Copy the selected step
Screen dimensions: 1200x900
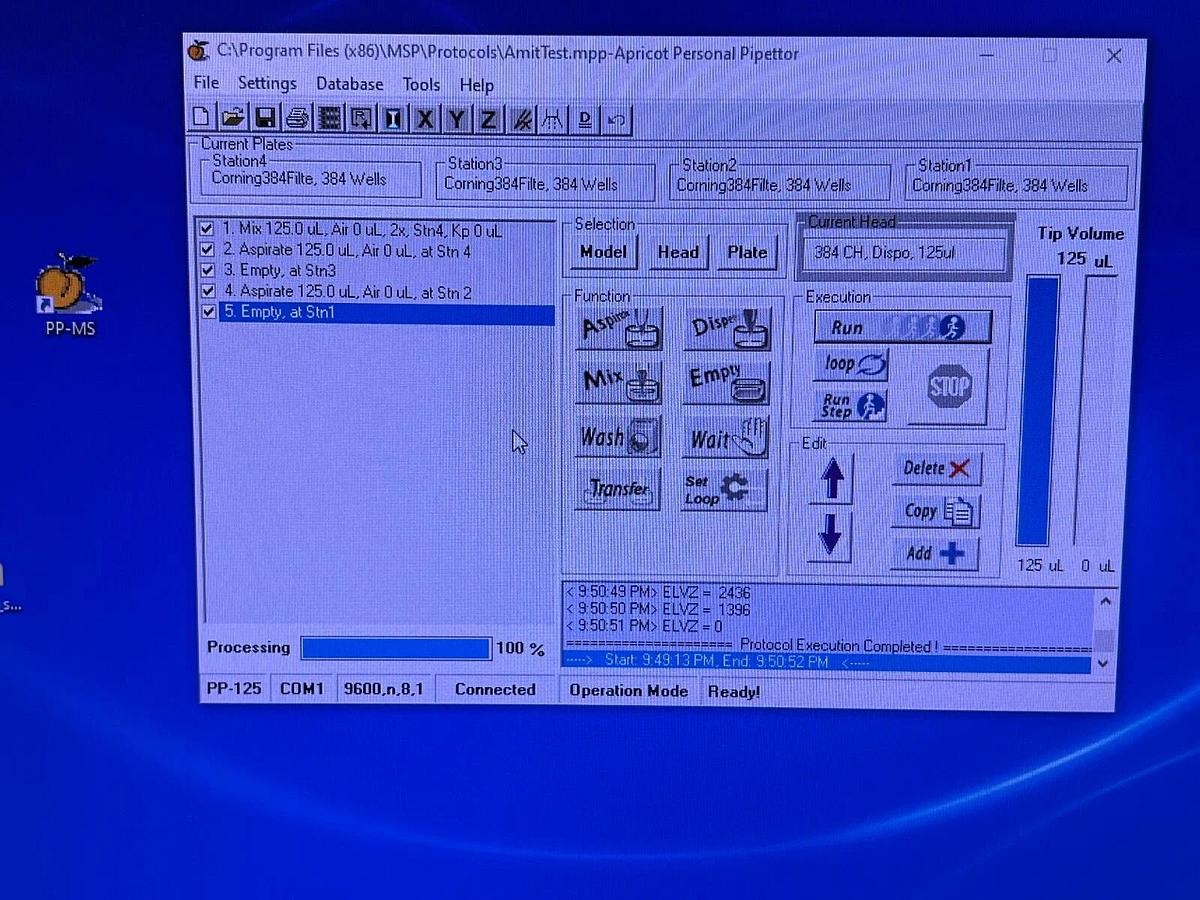click(936, 511)
